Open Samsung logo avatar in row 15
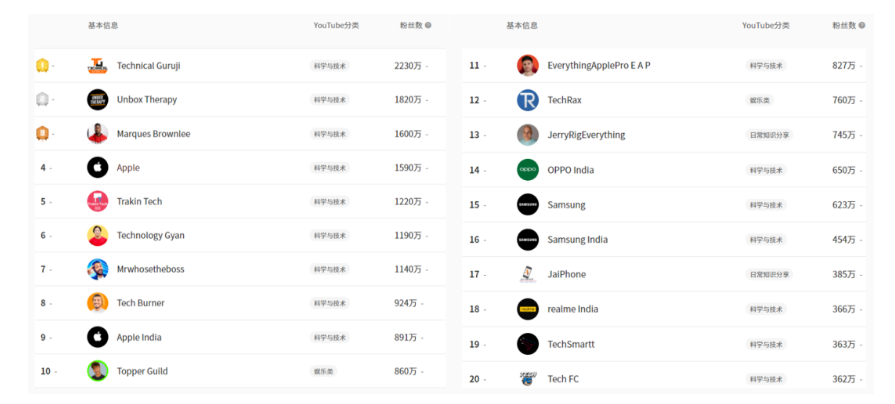 pos(528,205)
